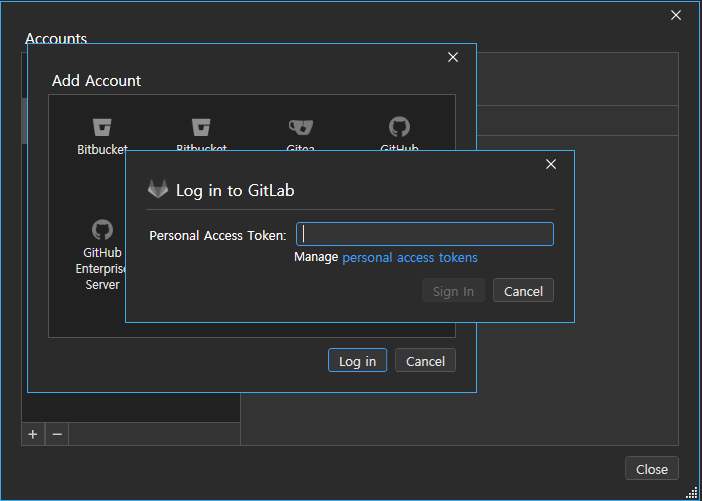Viewport: 702px width, 501px height.
Task: Close the Add Account dialog with X
Action: (453, 57)
